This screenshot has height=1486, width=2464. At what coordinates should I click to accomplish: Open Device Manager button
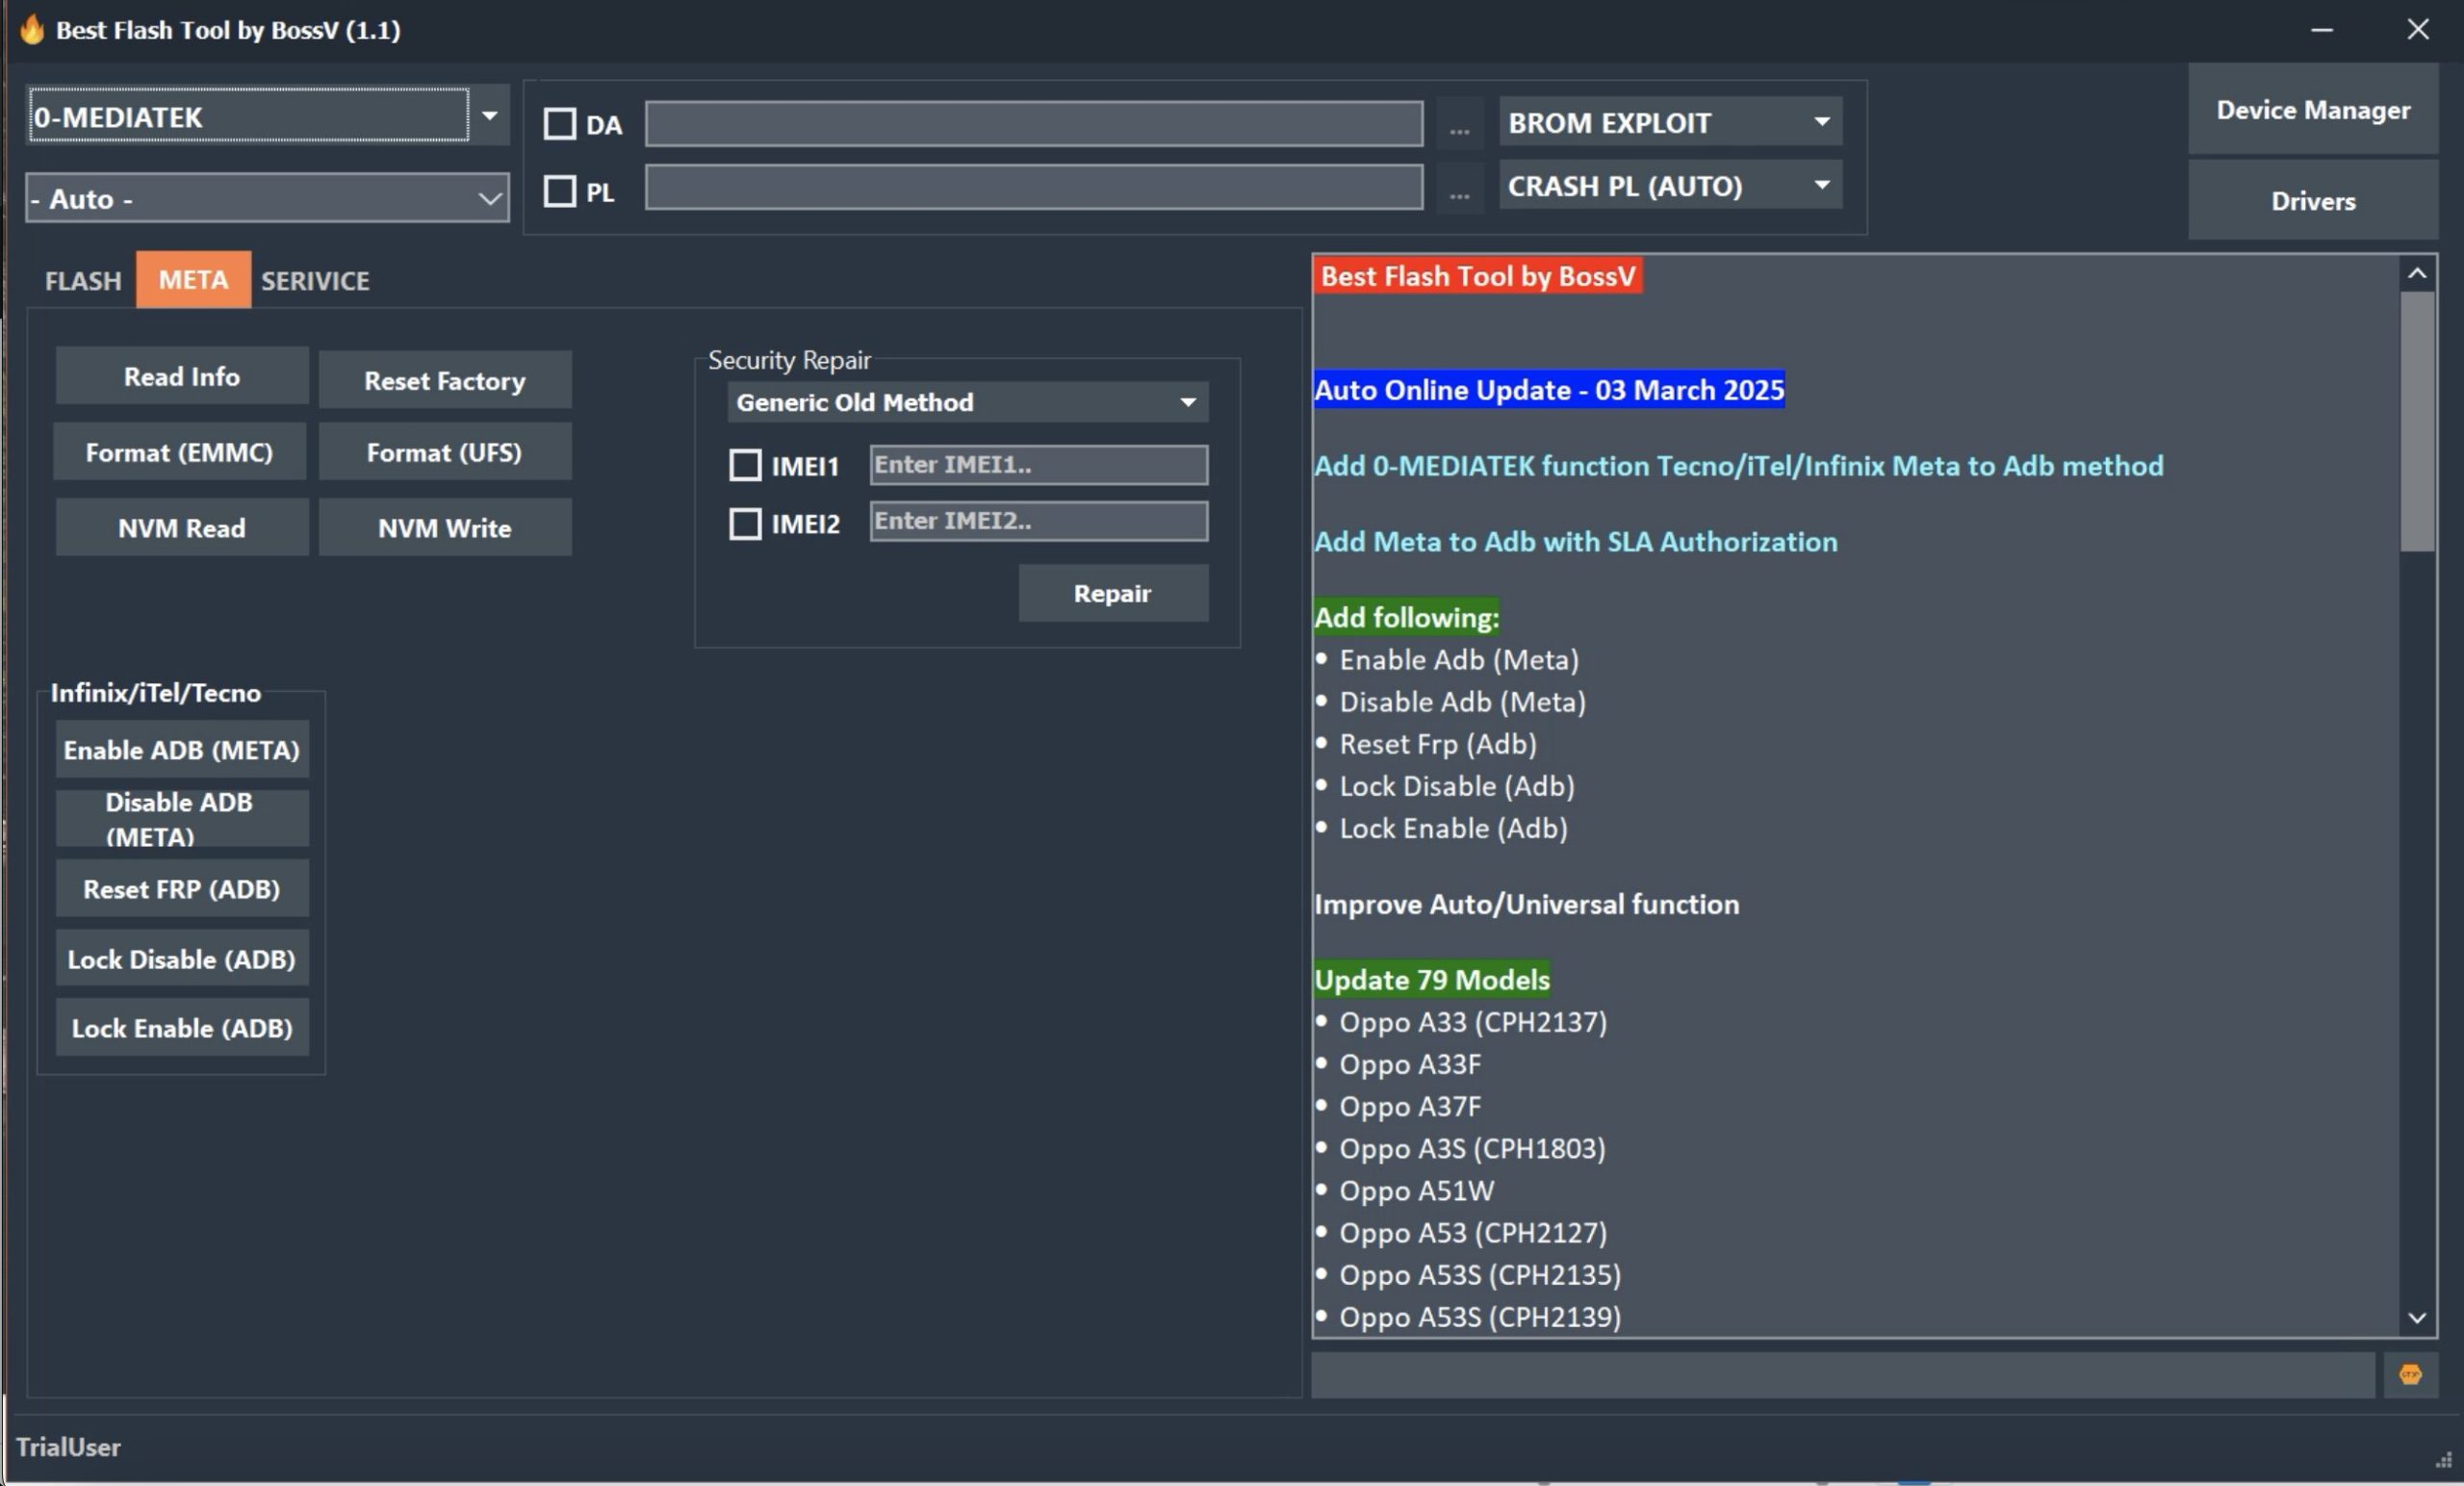coord(2313,110)
